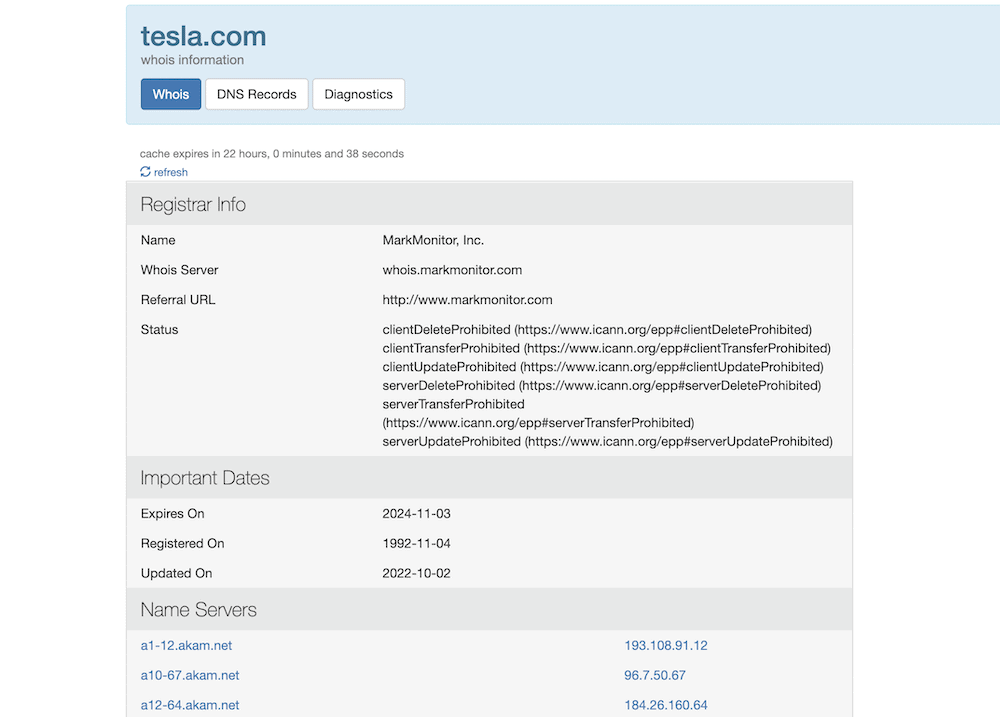Click the whois.markmonitor.com server value
The width and height of the screenshot is (1000, 717).
[x=452, y=270]
